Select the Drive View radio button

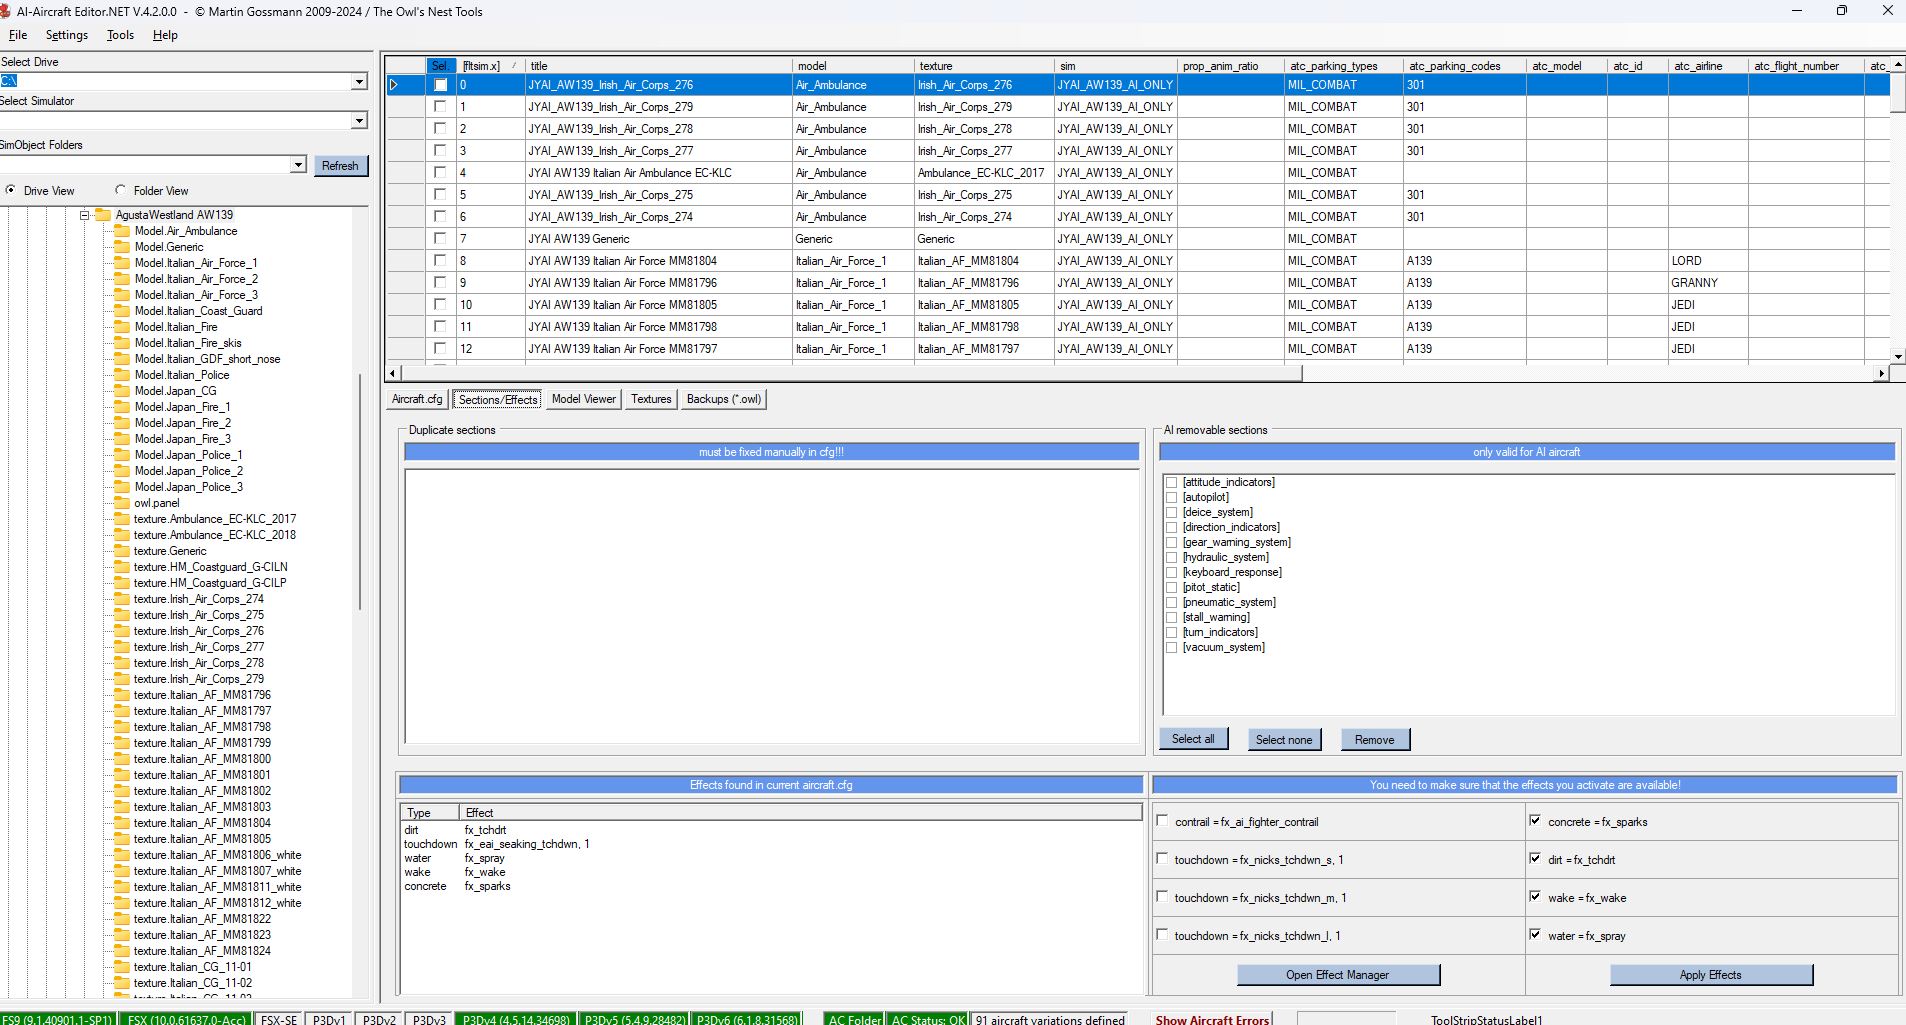pyautogui.click(x=11, y=190)
